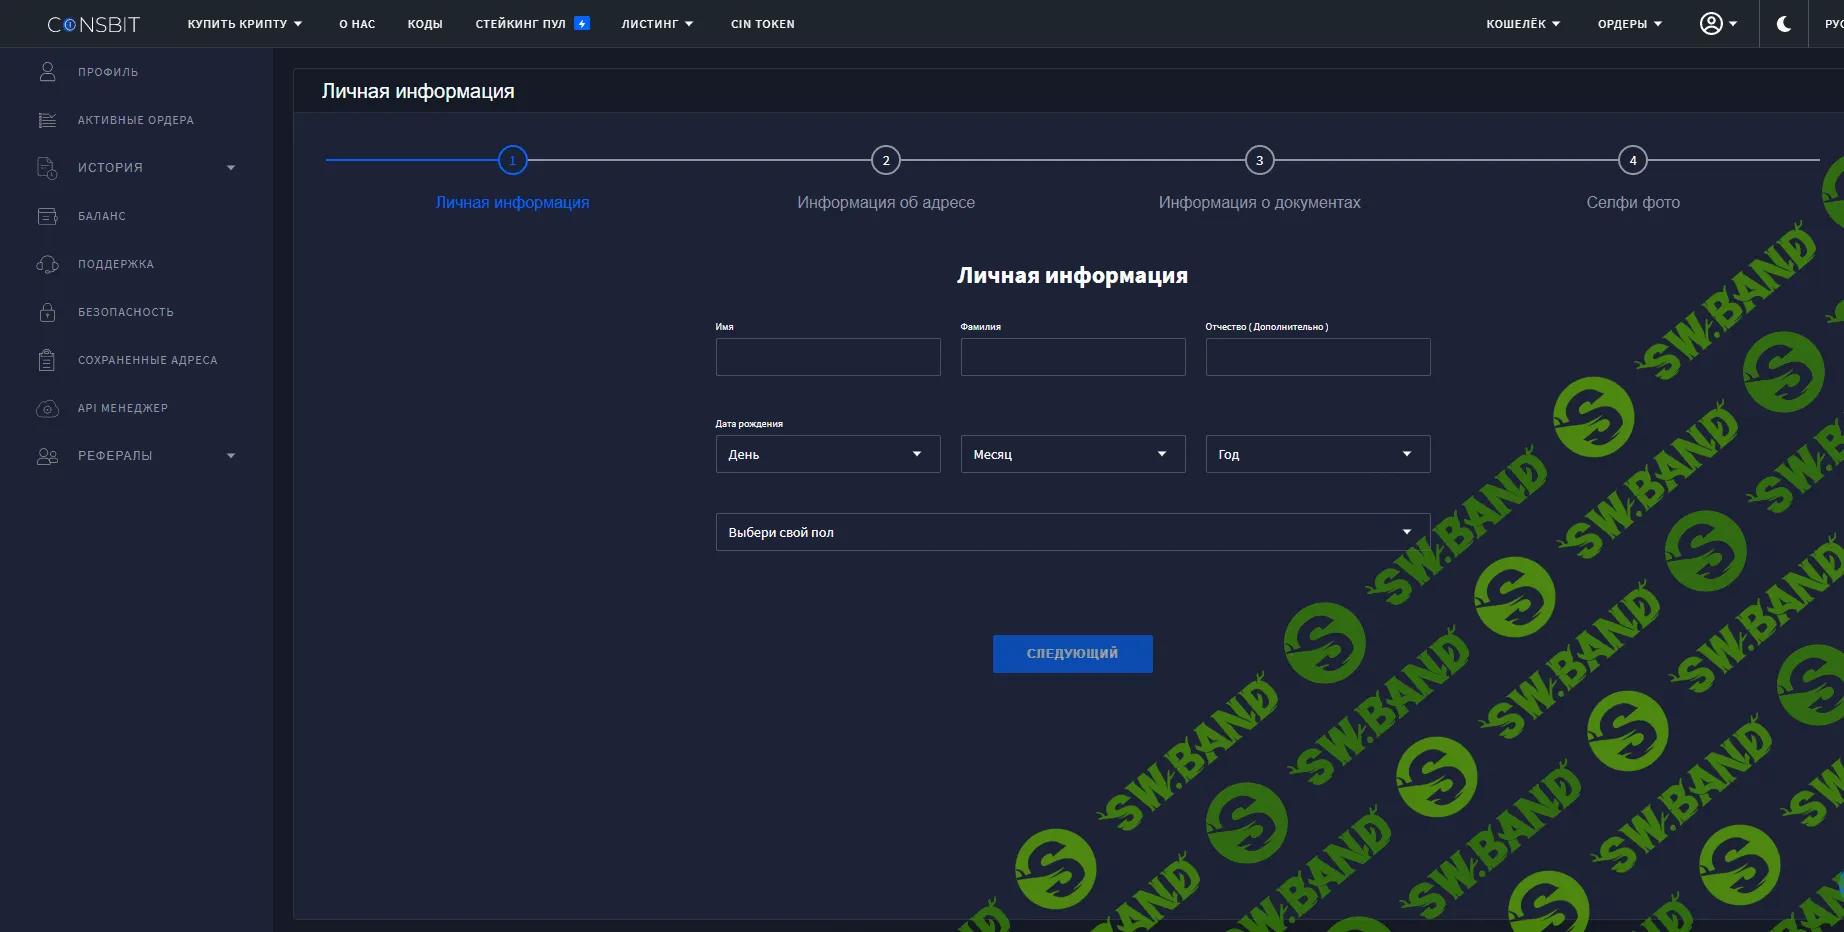
Task: Open the API менеджер gear icon
Action: [x=47, y=408]
